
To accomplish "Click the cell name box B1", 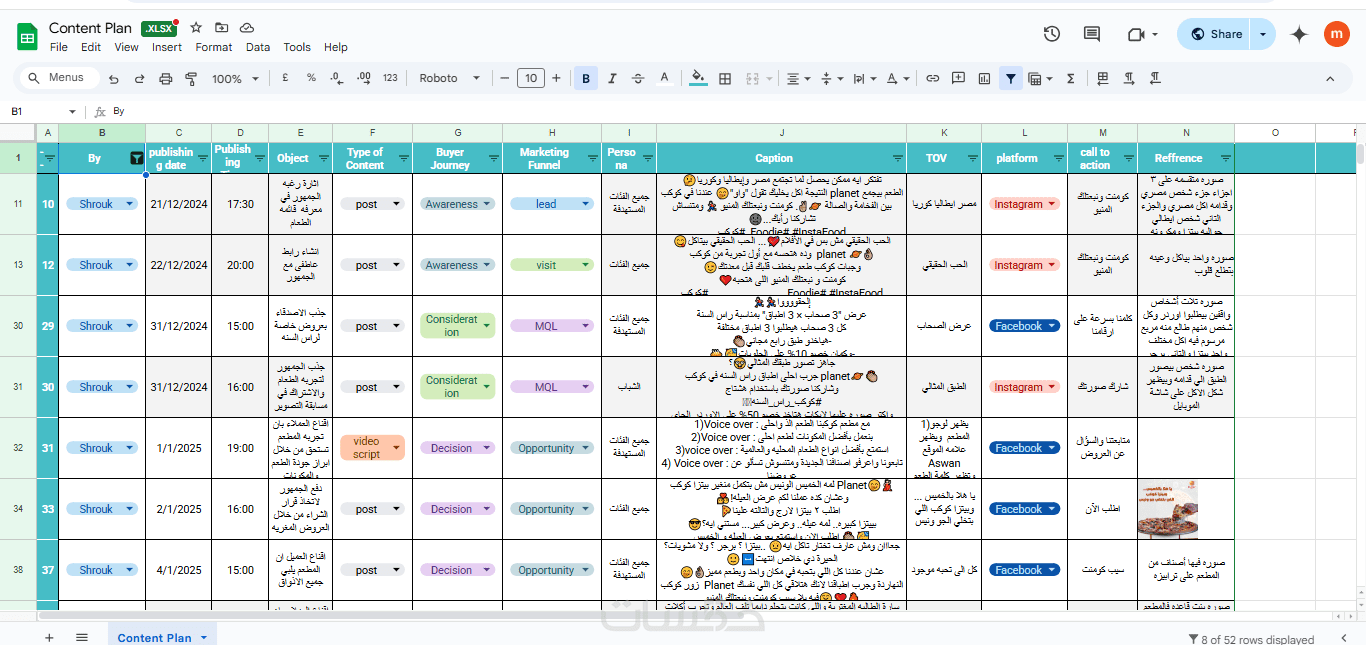I will 44,111.
